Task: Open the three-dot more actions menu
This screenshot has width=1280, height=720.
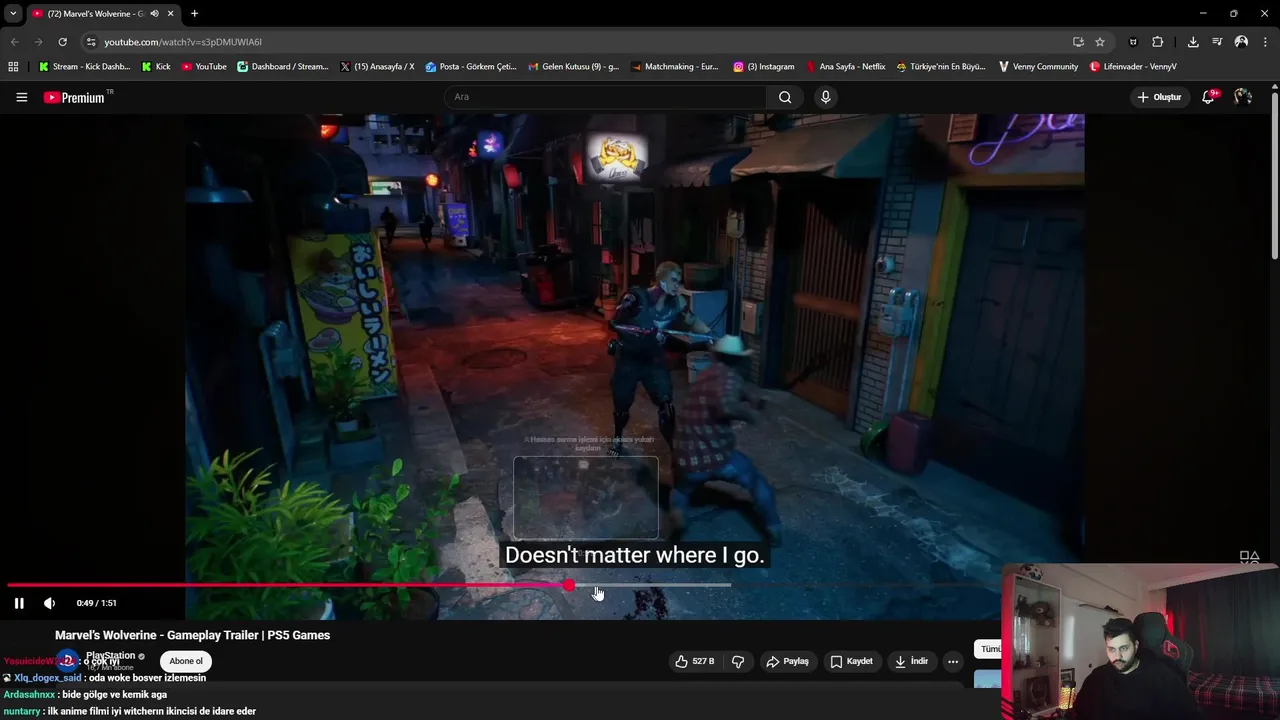Action: point(952,661)
